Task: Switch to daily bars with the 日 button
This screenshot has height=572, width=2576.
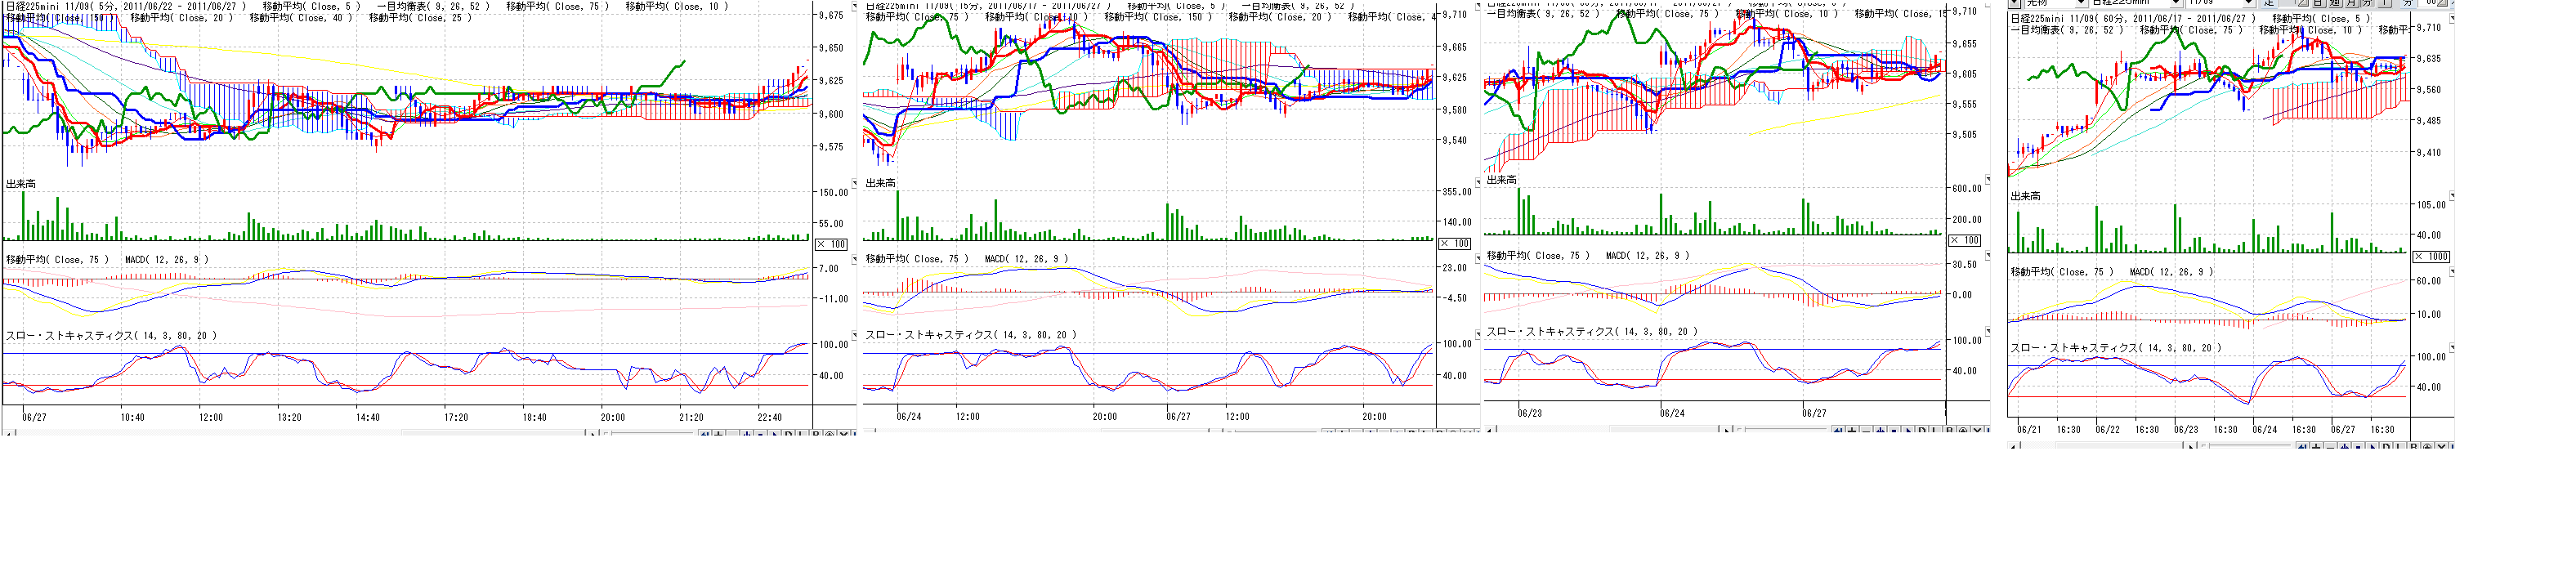Action: click(x=2318, y=3)
